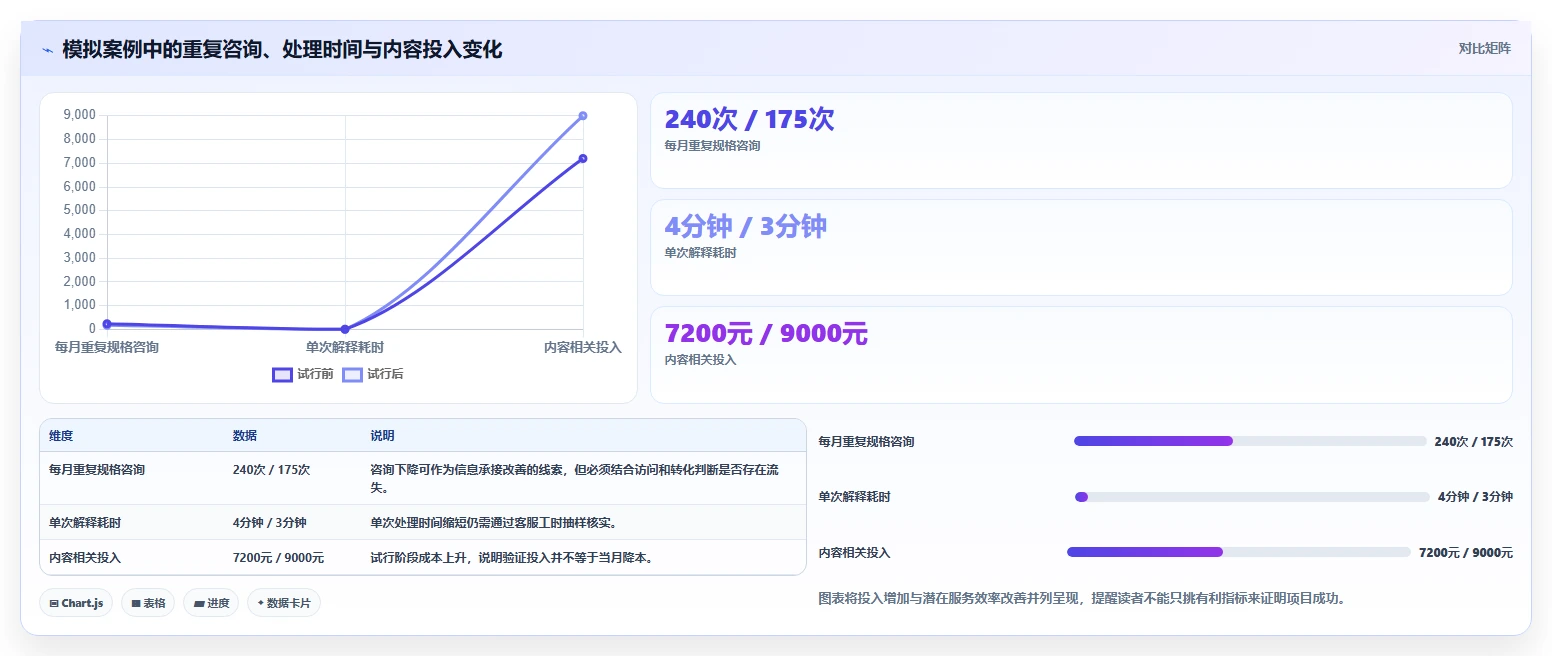Click the chart icon beside the panel title
This screenshot has width=1552, height=656.
click(47, 49)
